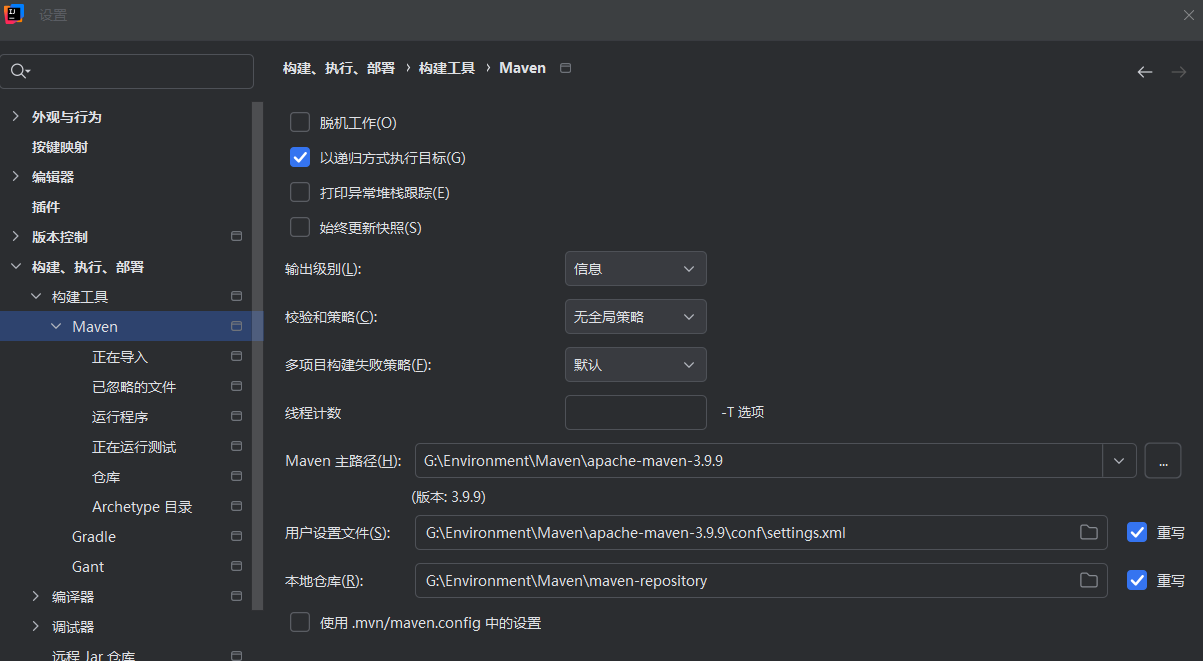Click project-level icon next to Maven breadcrumb

[566, 68]
